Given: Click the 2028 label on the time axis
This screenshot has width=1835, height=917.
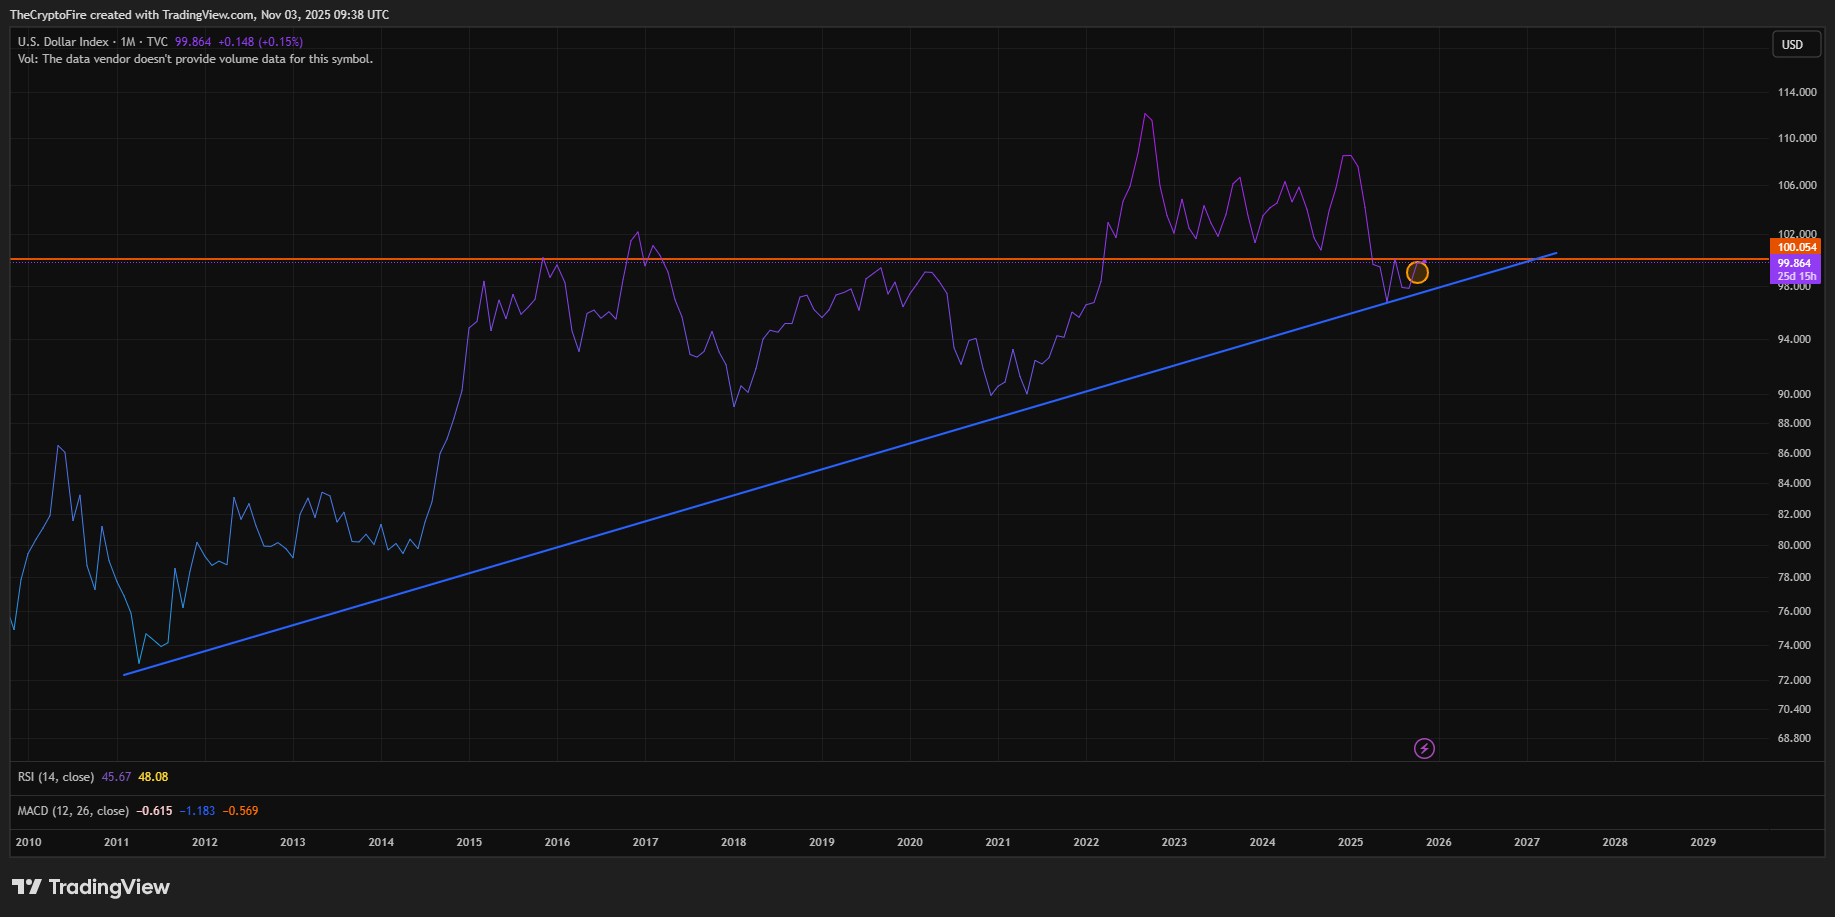Looking at the screenshot, I should (x=1615, y=842).
